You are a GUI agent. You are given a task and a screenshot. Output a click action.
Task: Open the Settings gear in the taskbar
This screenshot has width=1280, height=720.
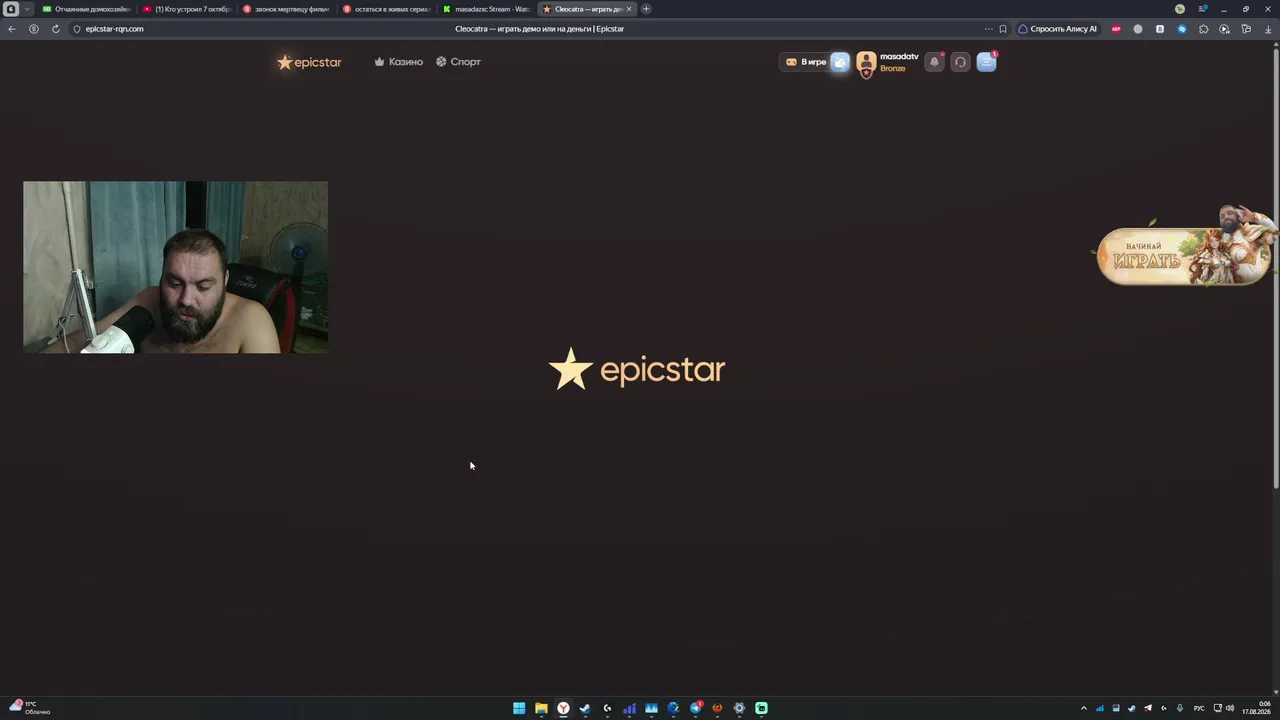[x=739, y=708]
